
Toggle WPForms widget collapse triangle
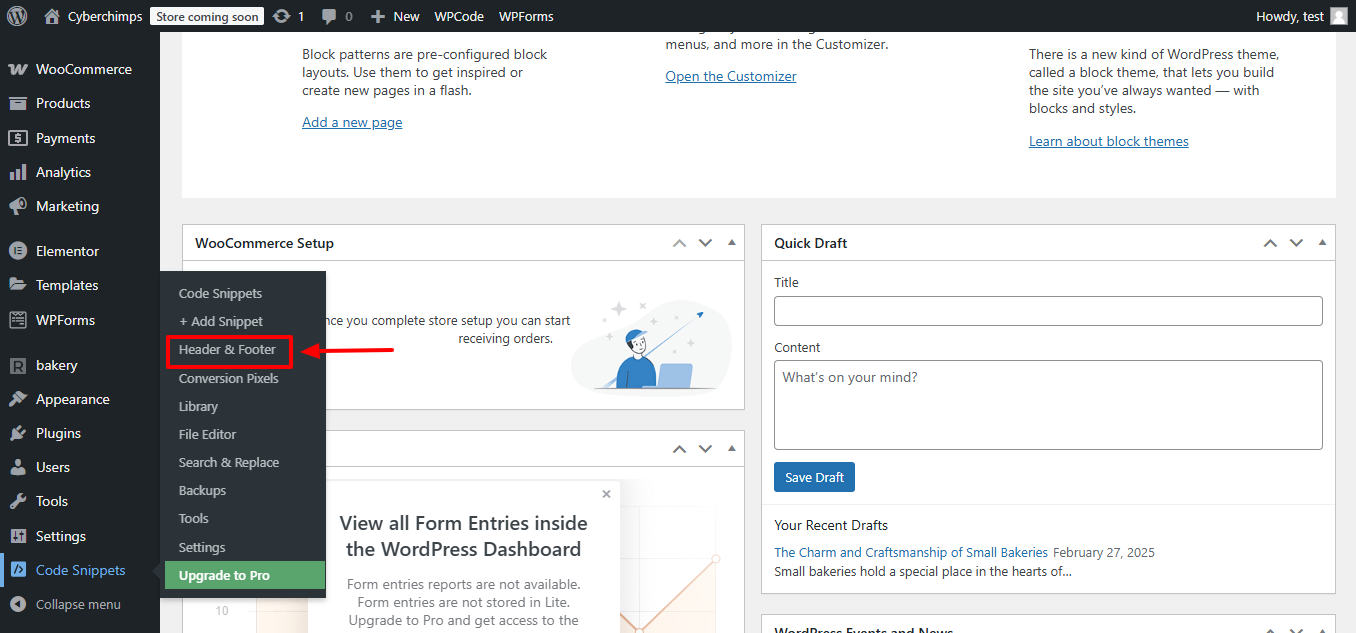coord(731,449)
